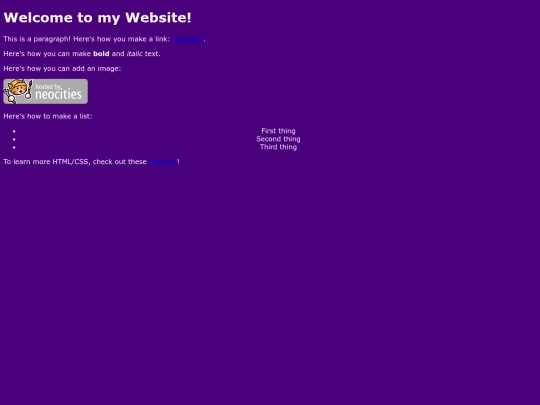Open the Neocities link in first paragraph

(188, 39)
